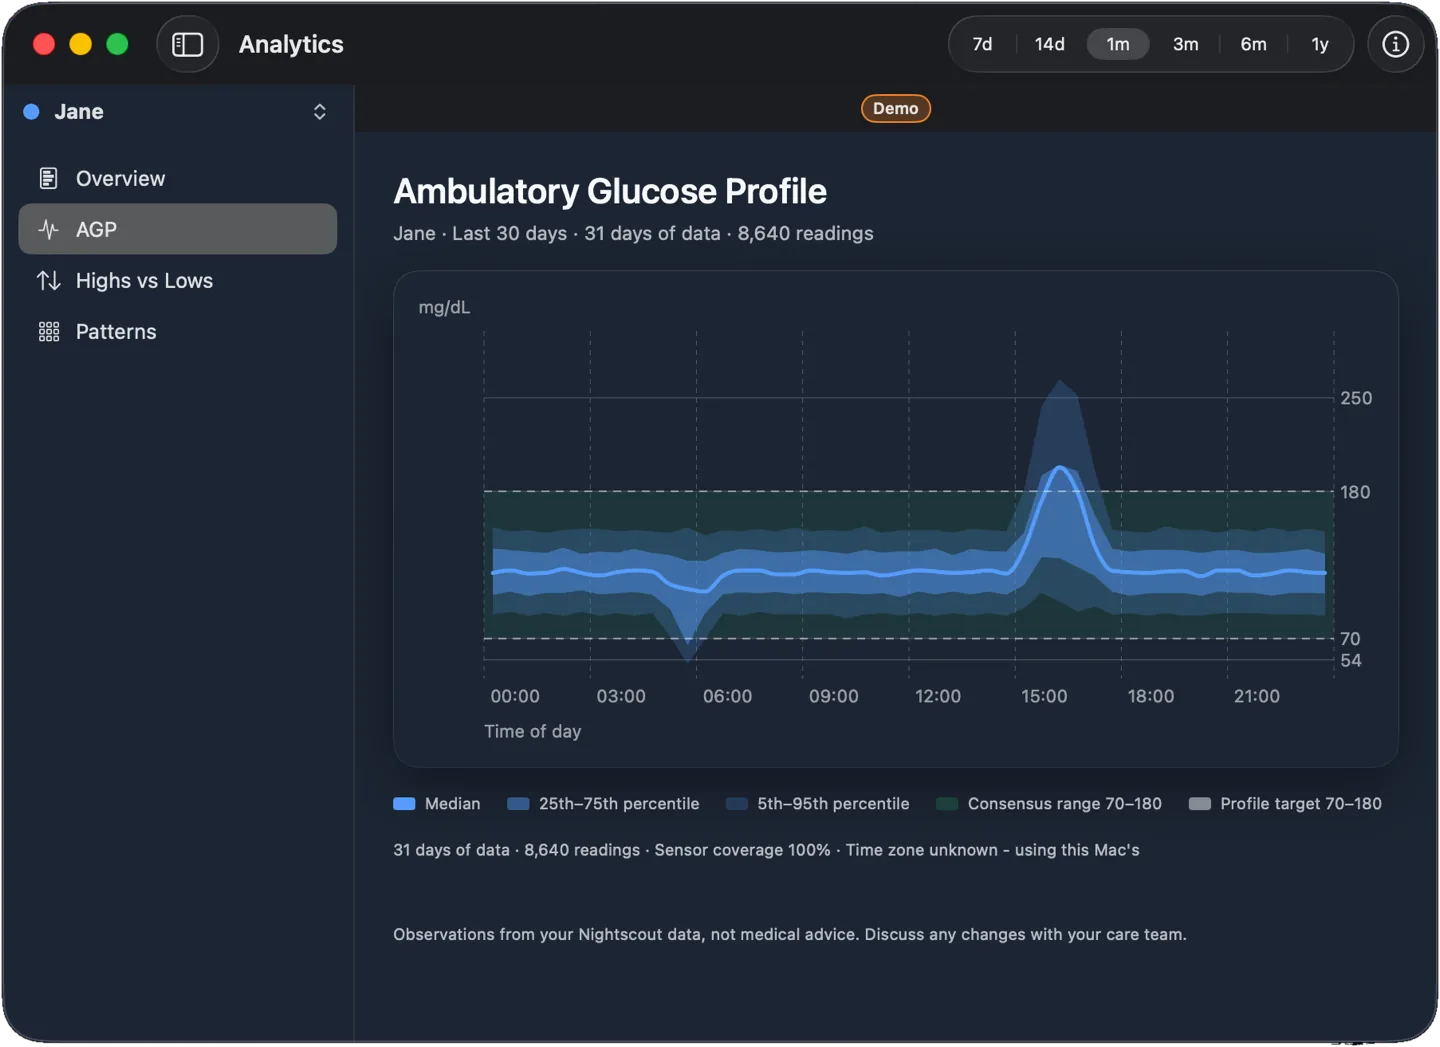1440x1047 pixels.
Task: Click the Nightscout disclaimer text
Action: [x=790, y=934]
